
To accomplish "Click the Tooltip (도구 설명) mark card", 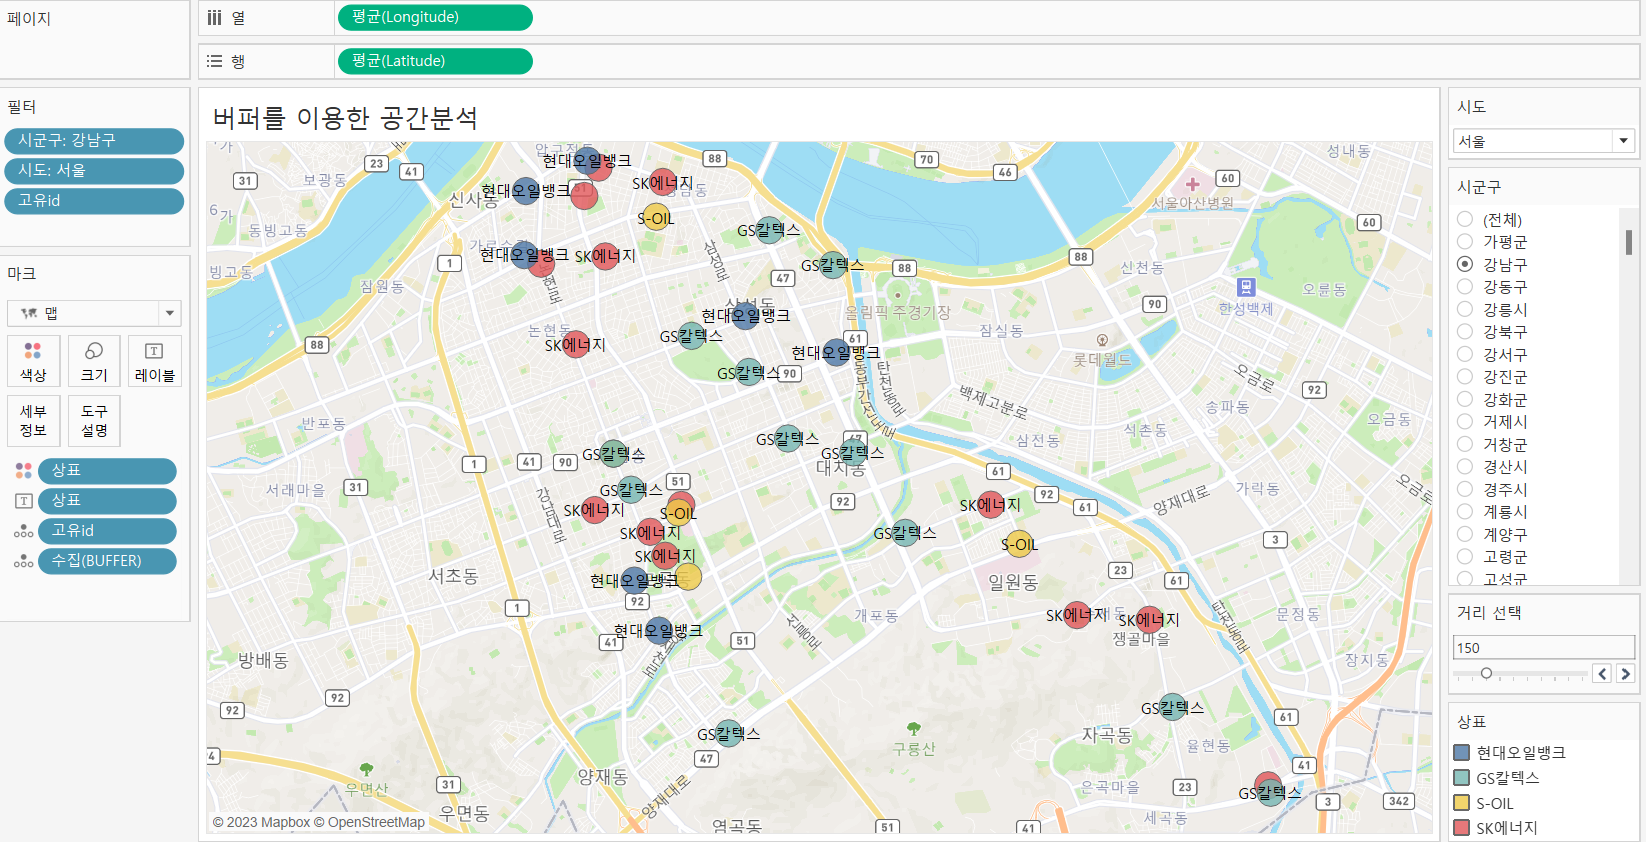I will (94, 420).
